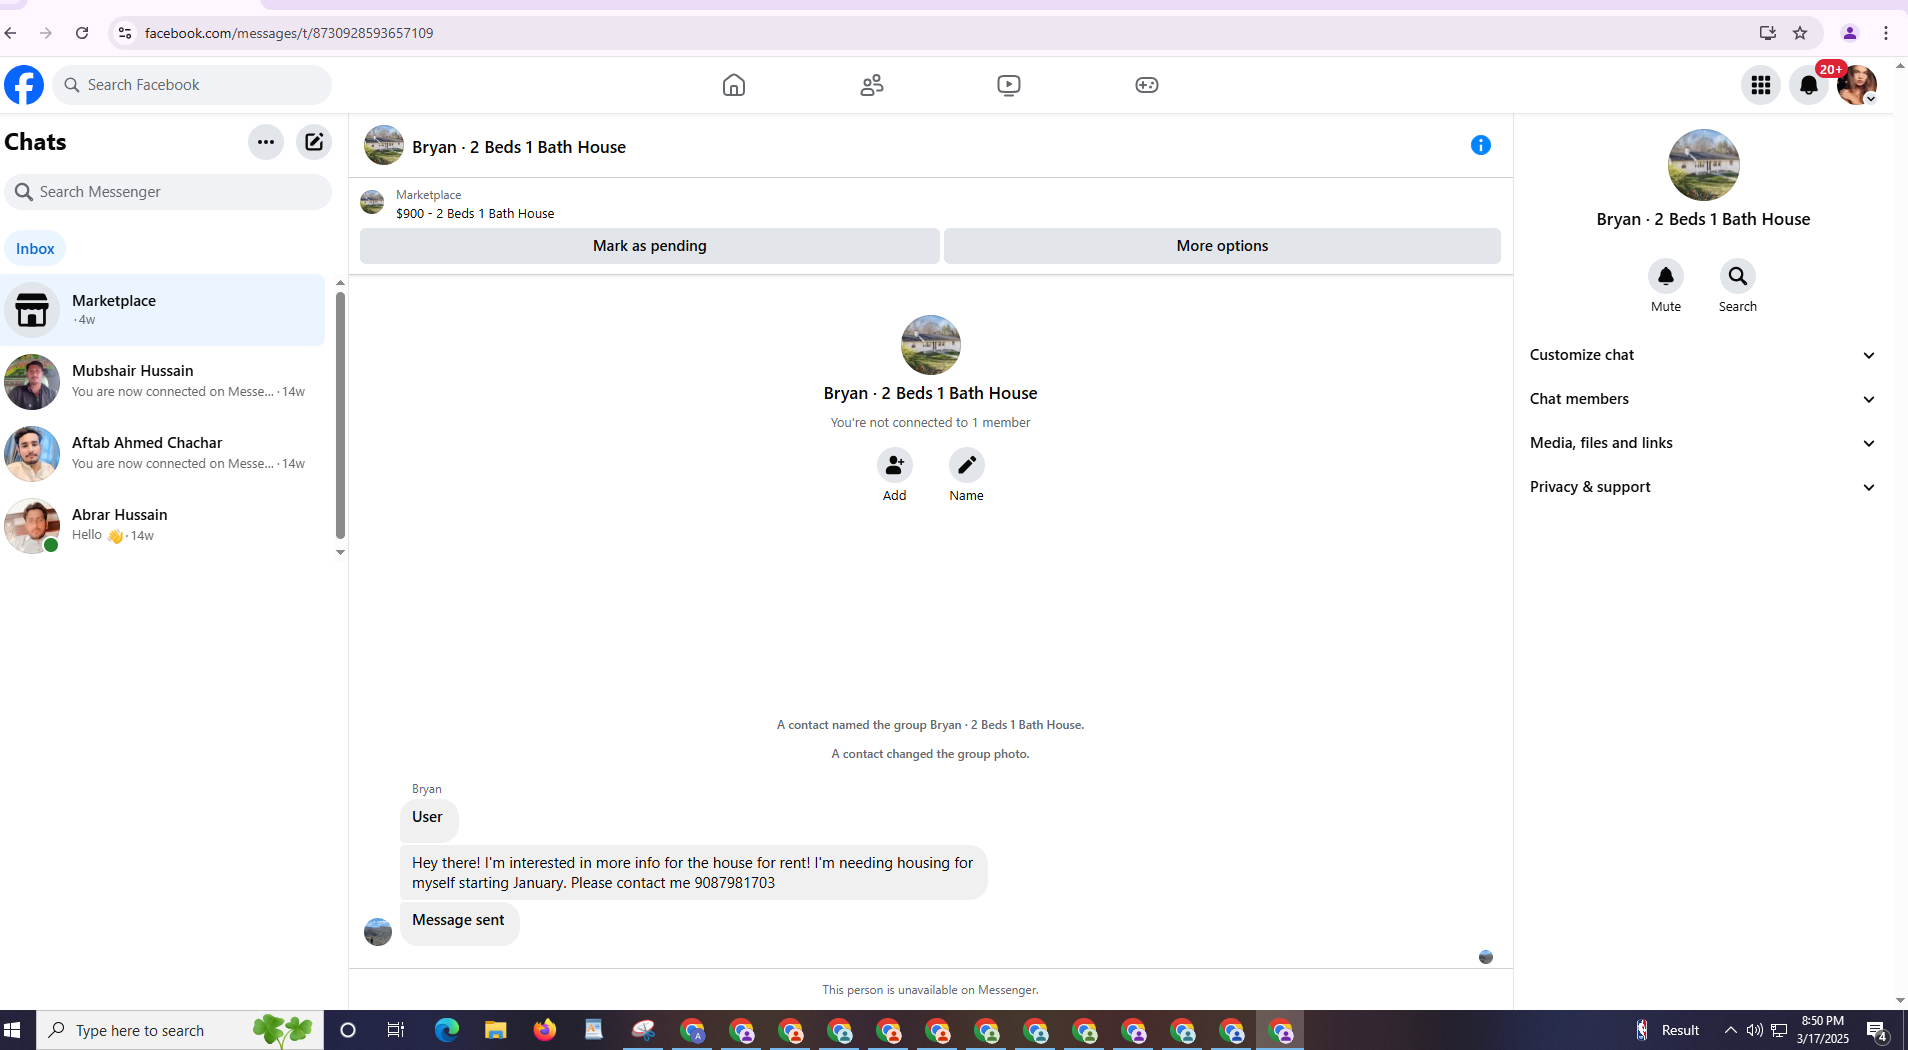The image size is (1908, 1050).
Task: Open the Marketplace chat
Action: click(164, 310)
